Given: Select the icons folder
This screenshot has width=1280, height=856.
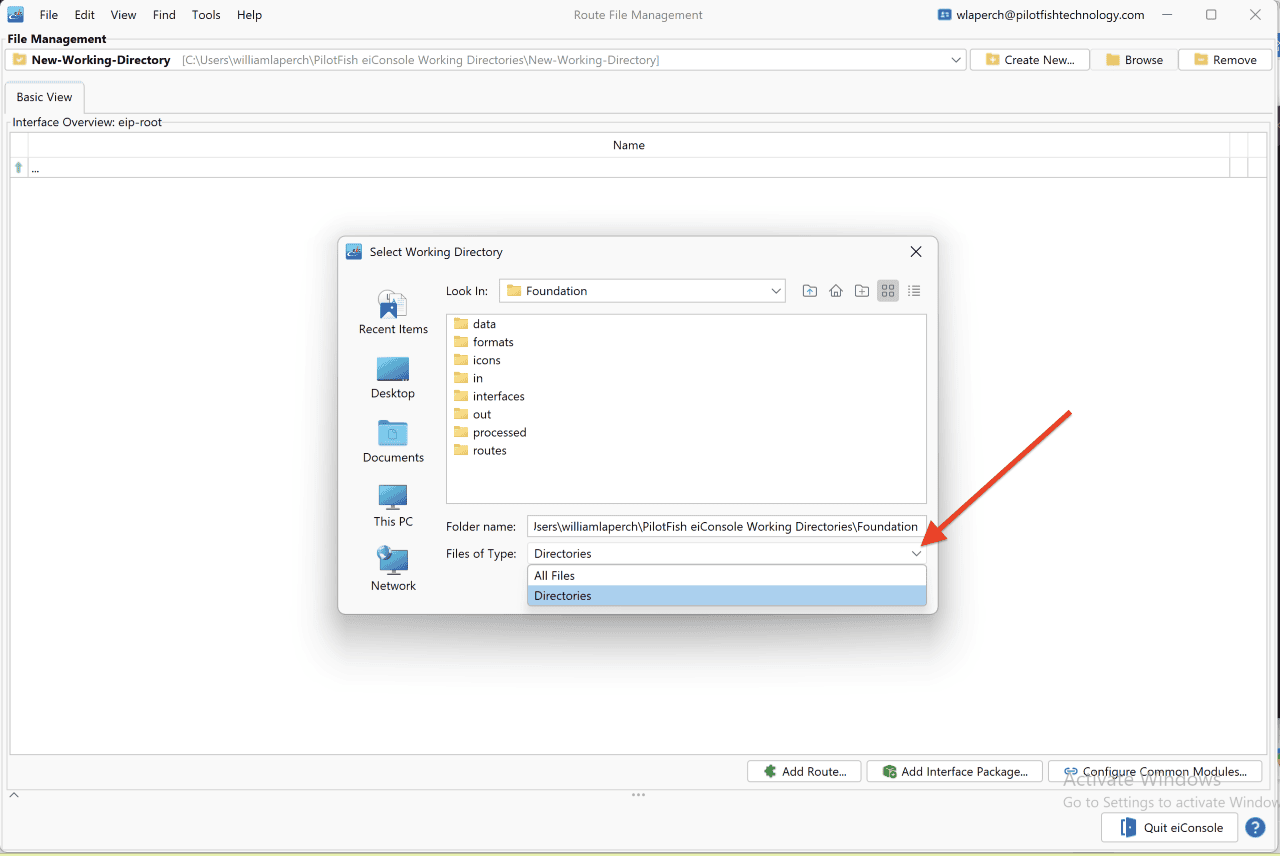Looking at the screenshot, I should click(x=477, y=360).
